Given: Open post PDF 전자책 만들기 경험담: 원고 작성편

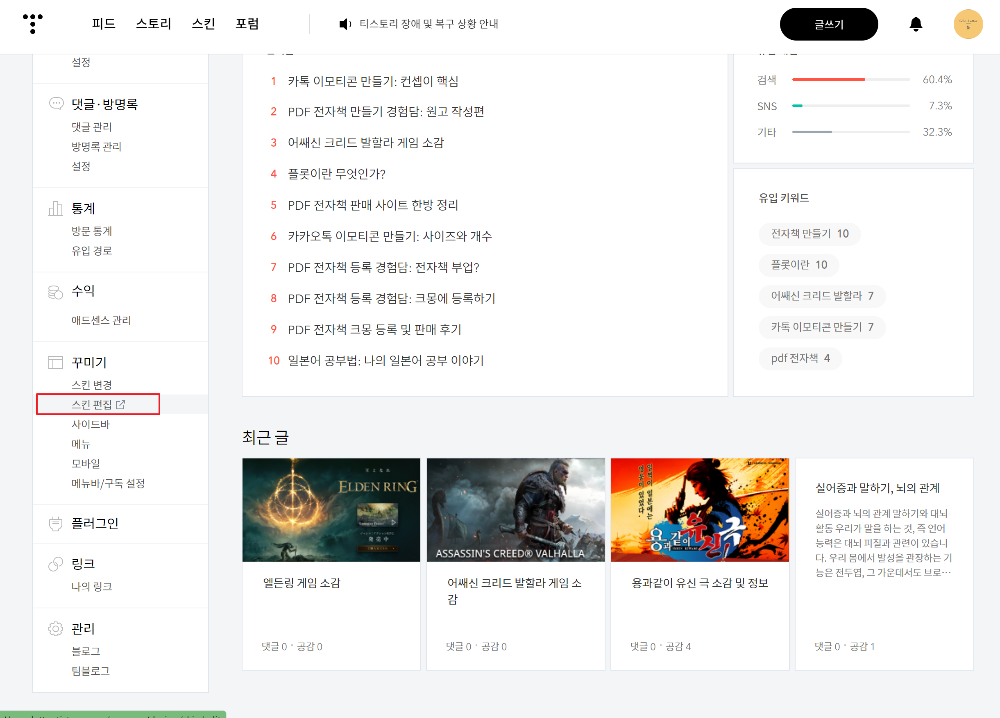Looking at the screenshot, I should tap(386, 112).
